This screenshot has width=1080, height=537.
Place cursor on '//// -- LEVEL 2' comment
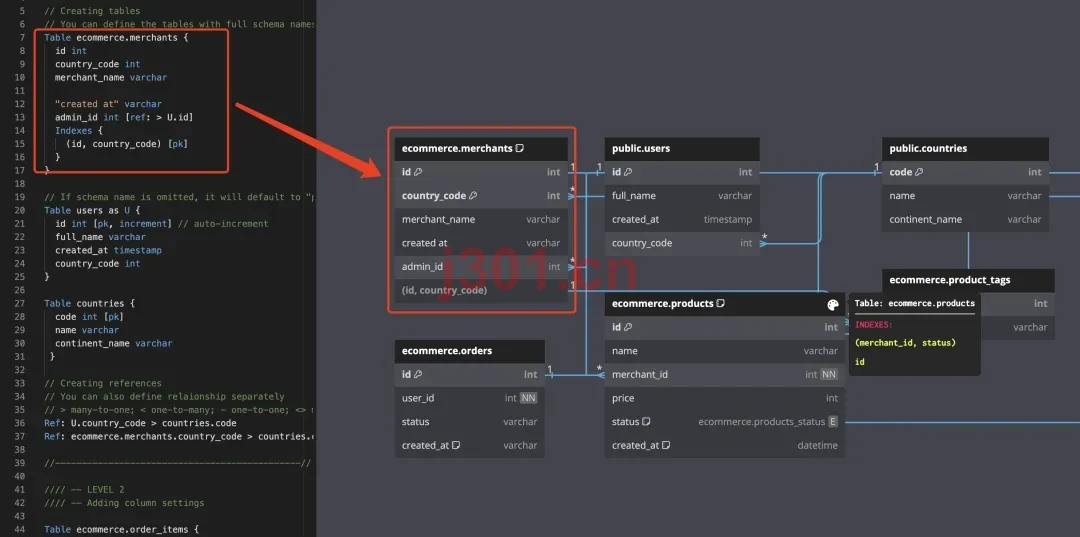[84, 489]
